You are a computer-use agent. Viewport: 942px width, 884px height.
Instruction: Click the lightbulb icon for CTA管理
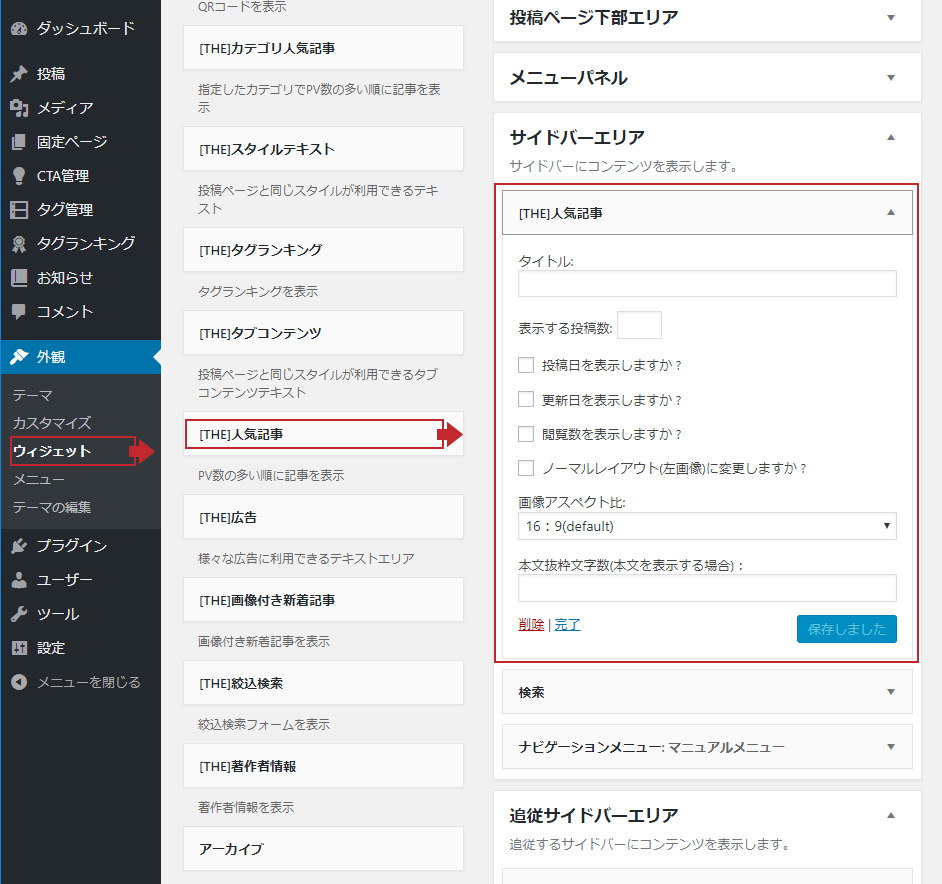(19, 176)
